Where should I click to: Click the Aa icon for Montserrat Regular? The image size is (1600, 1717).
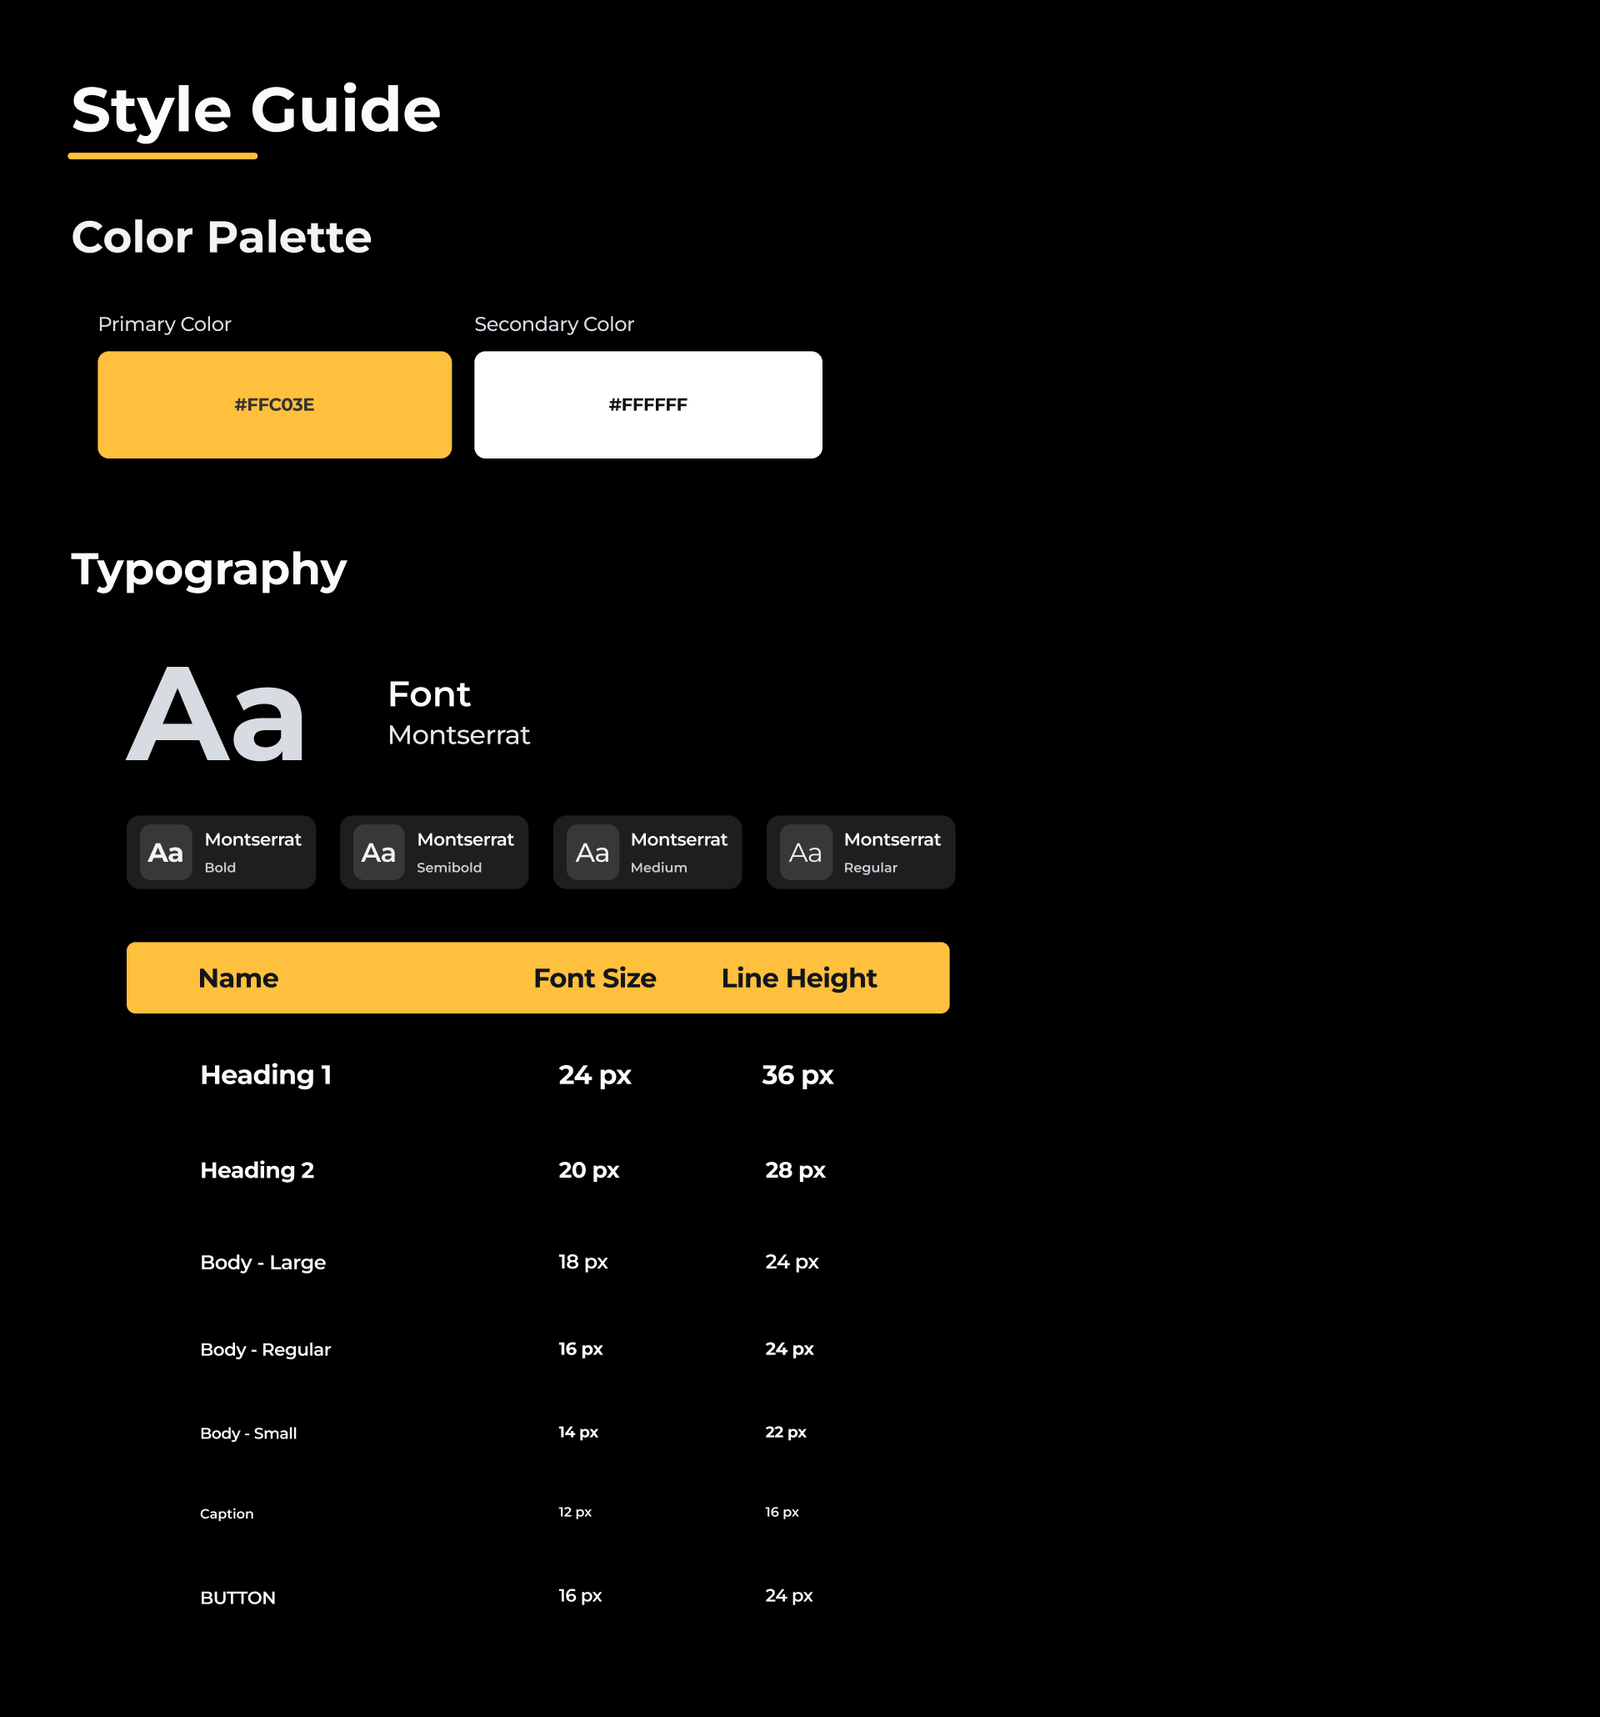[805, 852]
